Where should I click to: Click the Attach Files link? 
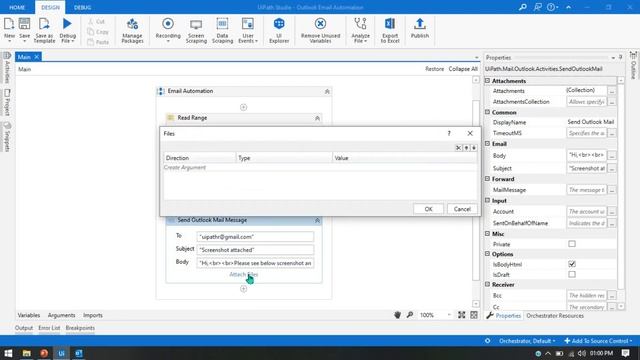tap(243, 274)
